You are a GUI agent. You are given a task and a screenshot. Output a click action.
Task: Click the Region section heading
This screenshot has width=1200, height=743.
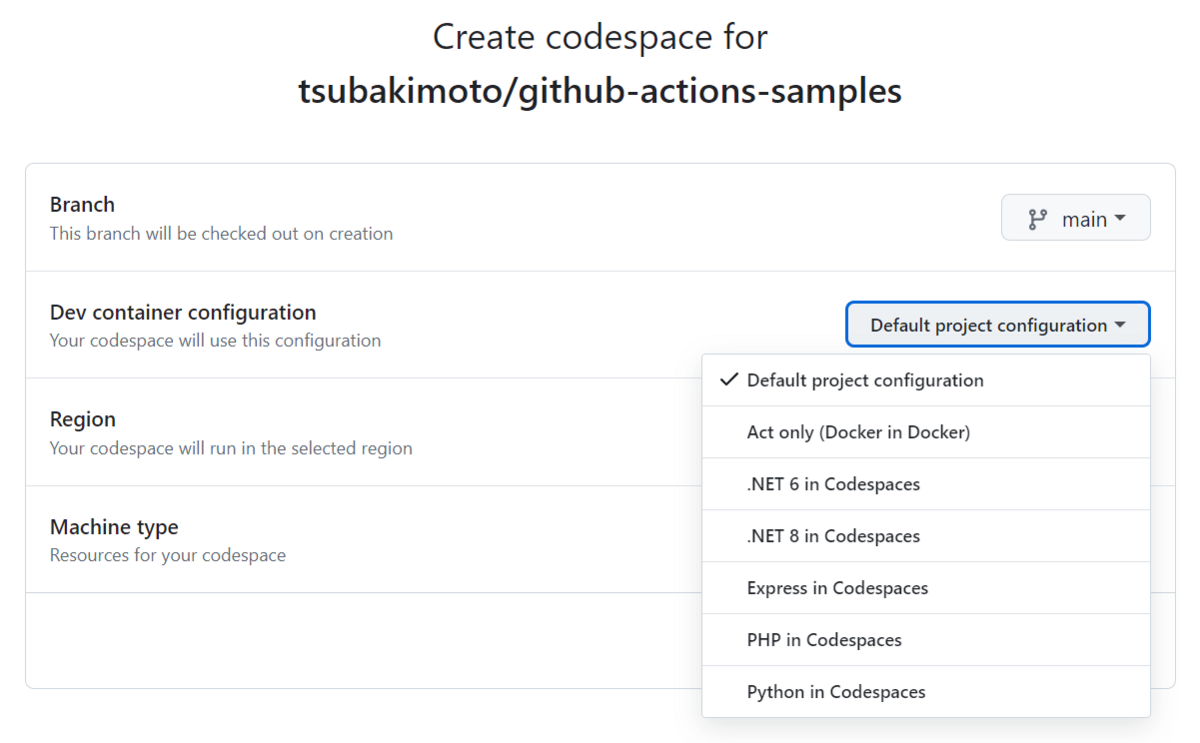(83, 419)
